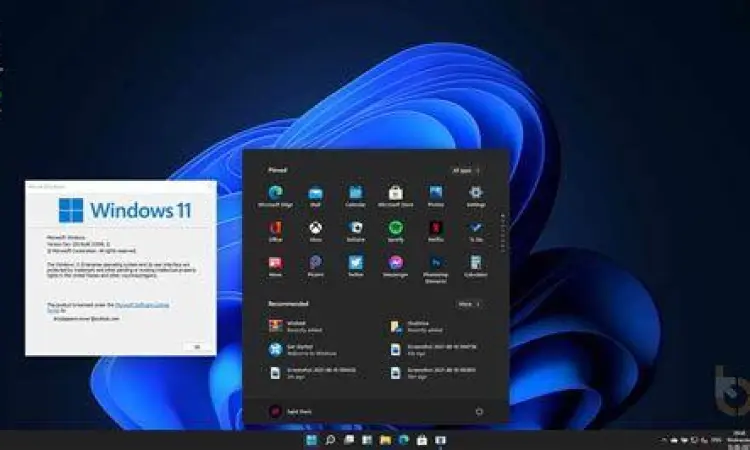750x450 pixels.
Task: Launch the Xbox app
Action: point(315,228)
